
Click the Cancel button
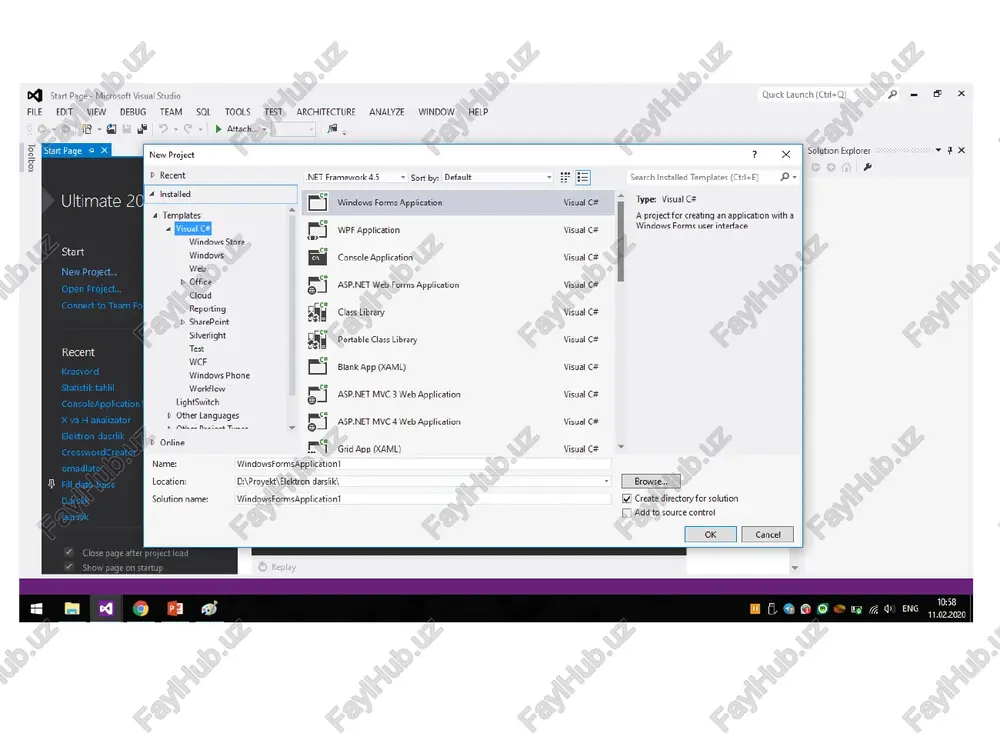[767, 534]
